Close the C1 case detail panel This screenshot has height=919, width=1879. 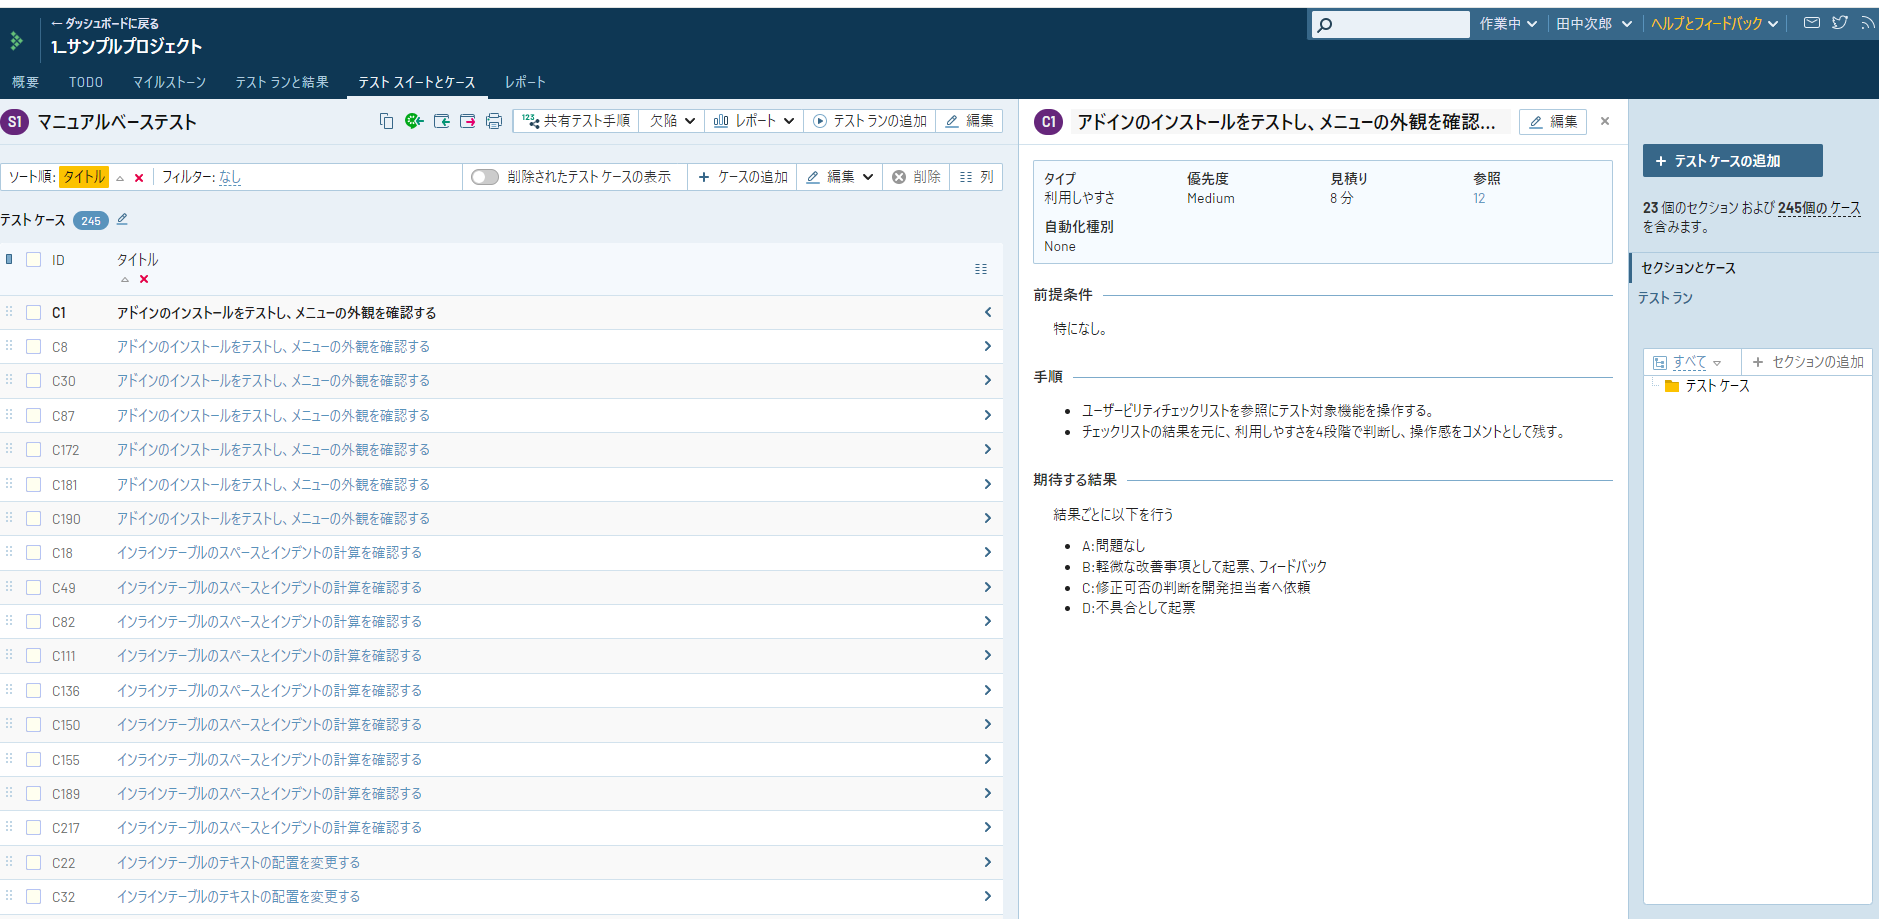(x=1605, y=121)
